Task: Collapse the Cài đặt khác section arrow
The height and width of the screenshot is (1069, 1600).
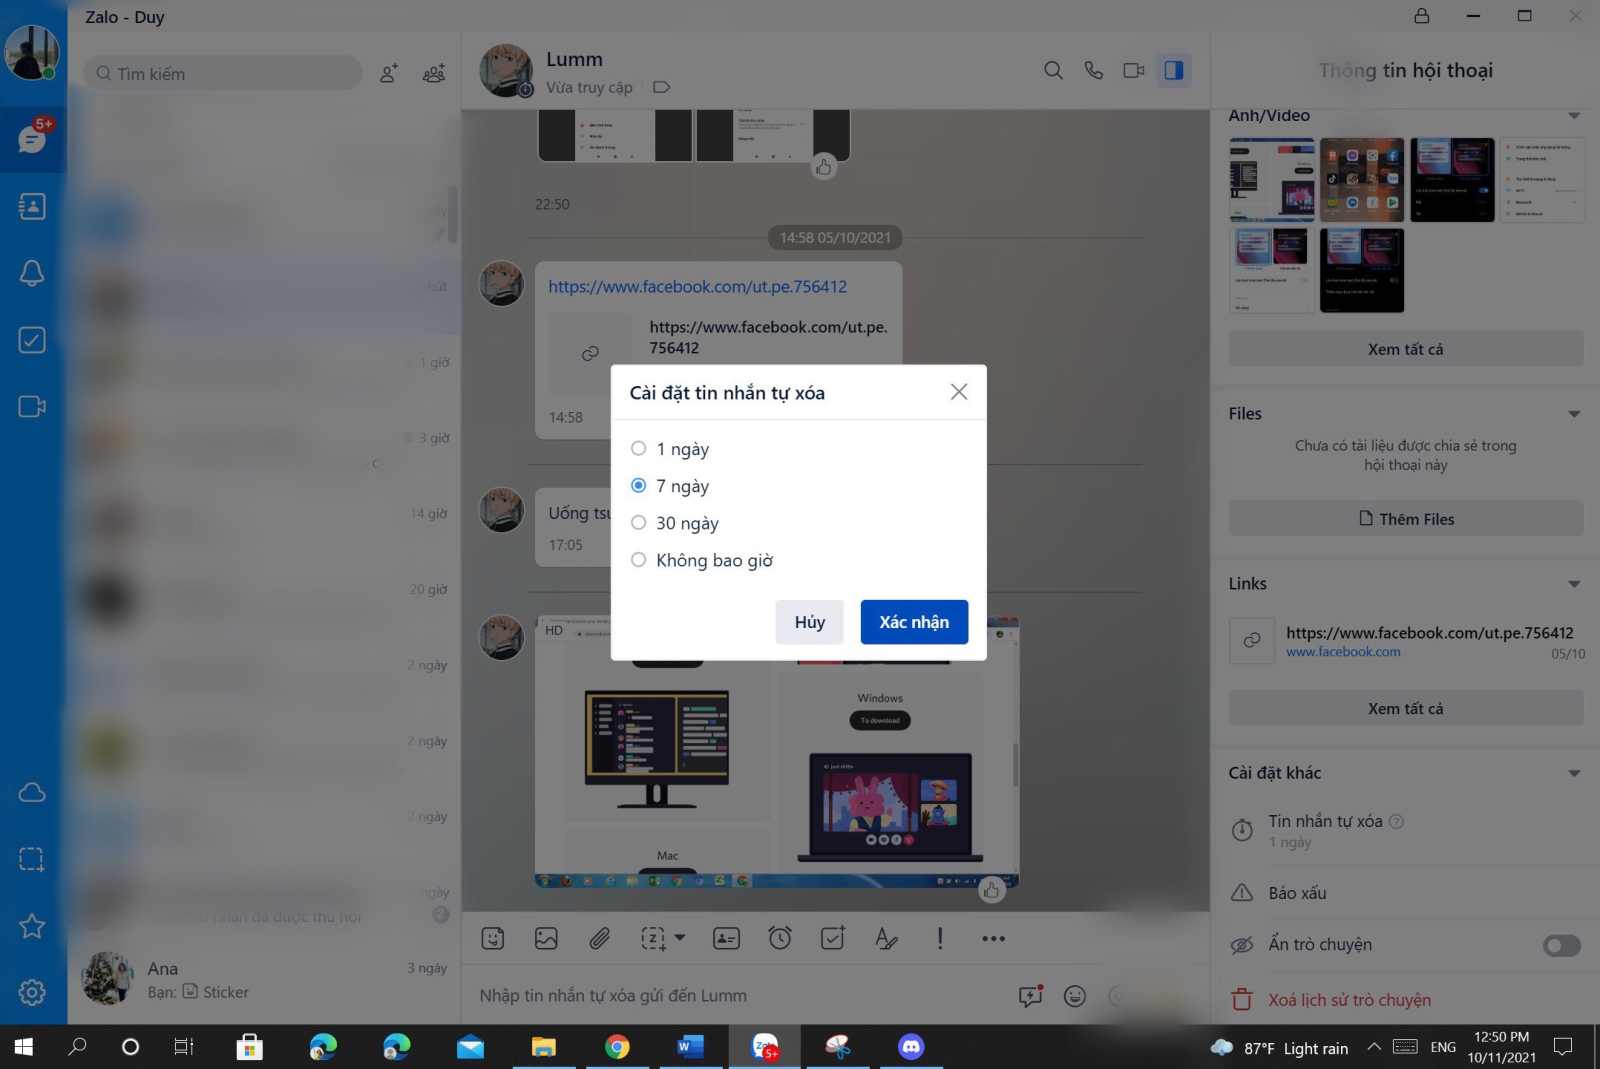Action: 1574,773
